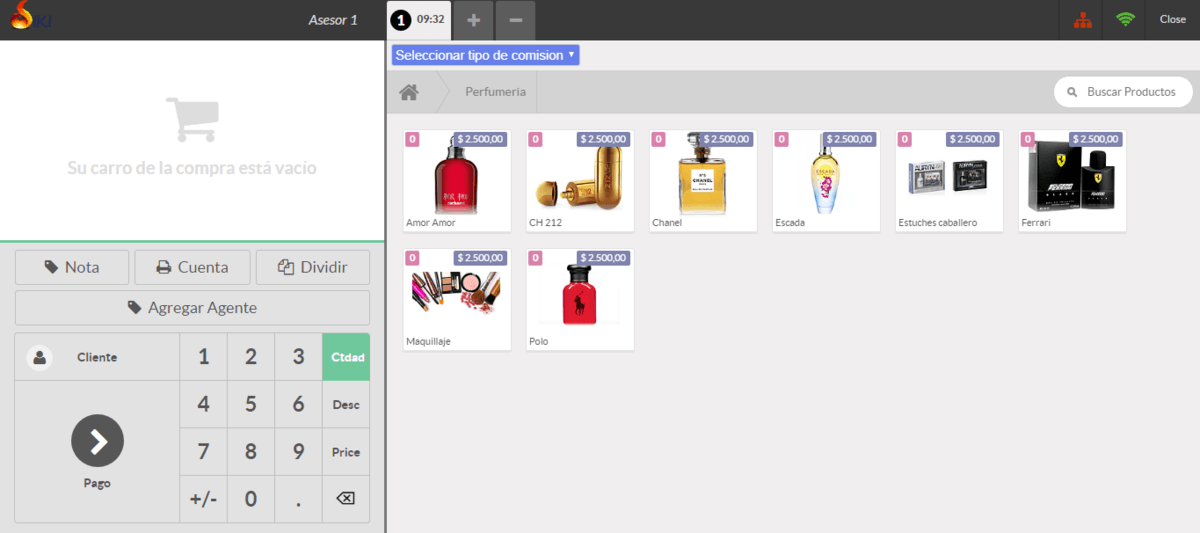The height and width of the screenshot is (533, 1200).
Task: Tap the number 7 key
Action: 204,452
